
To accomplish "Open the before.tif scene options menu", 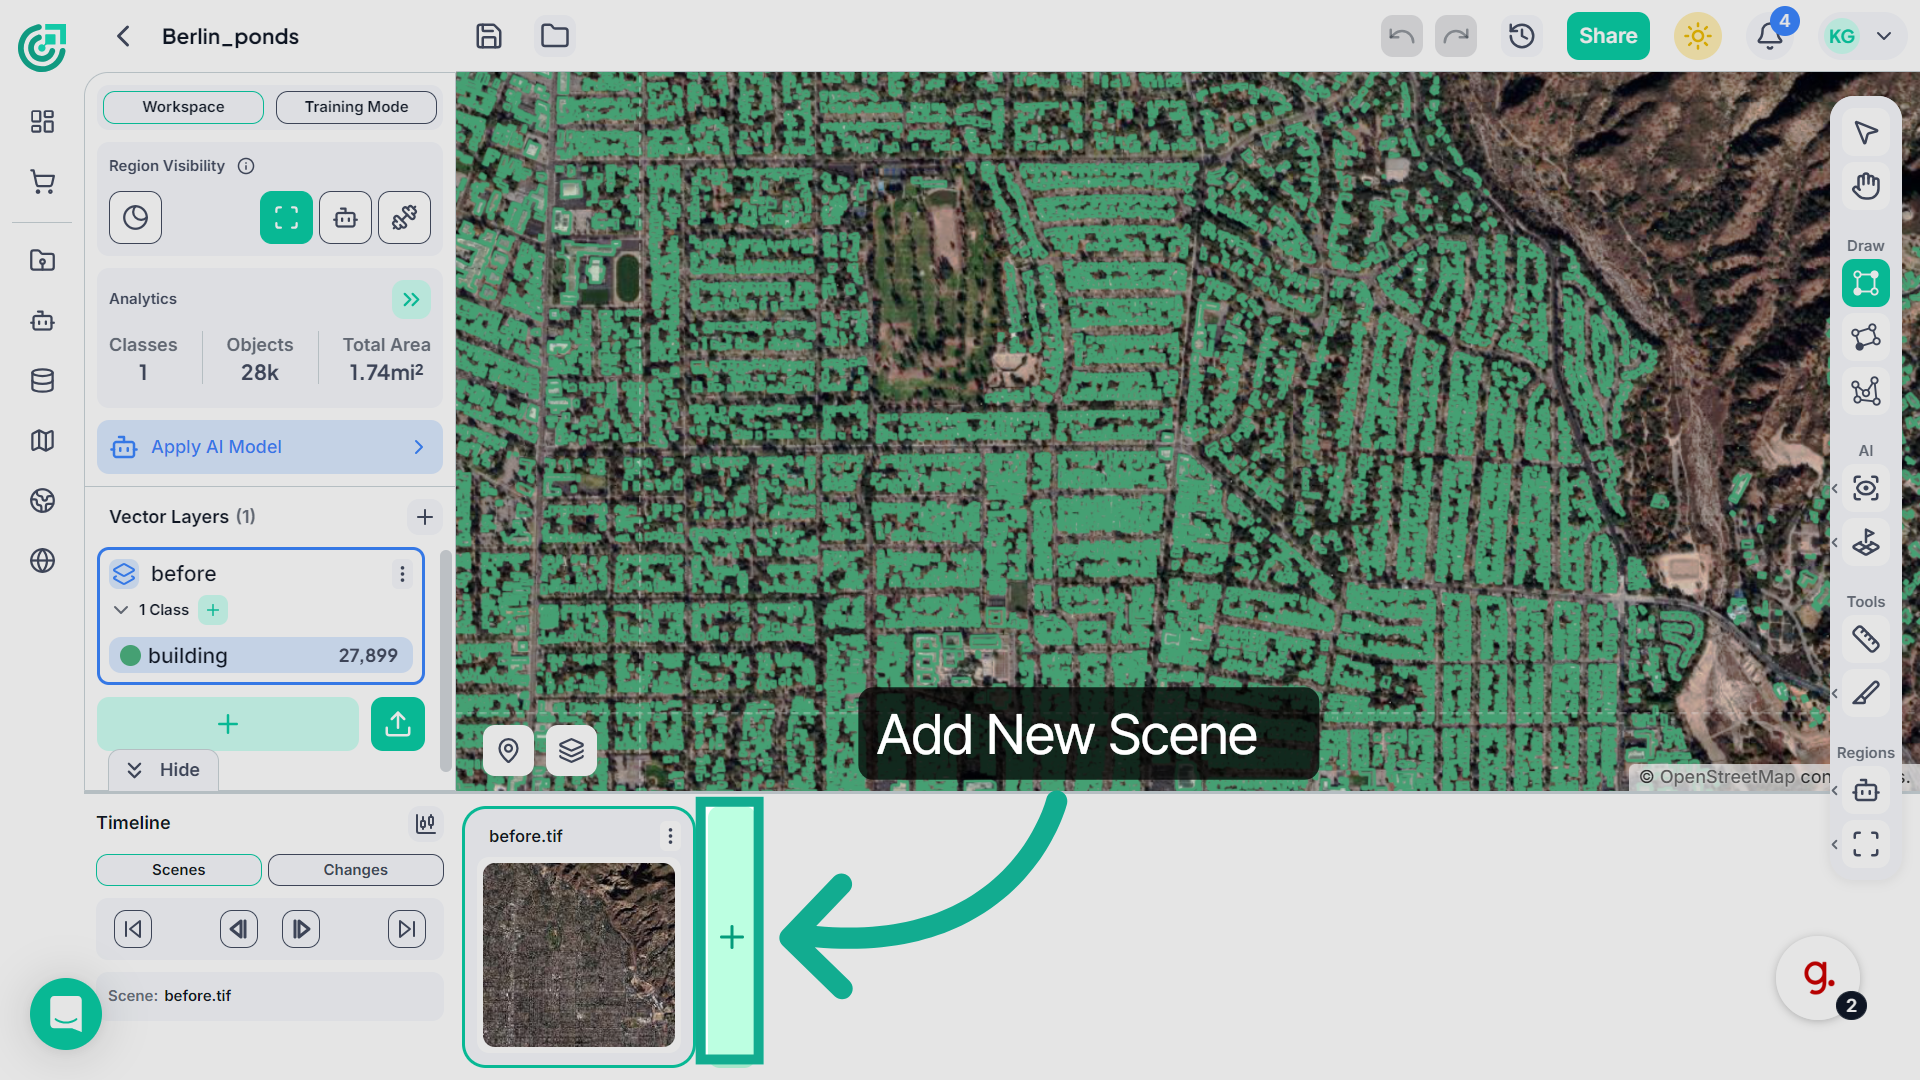I will [670, 836].
